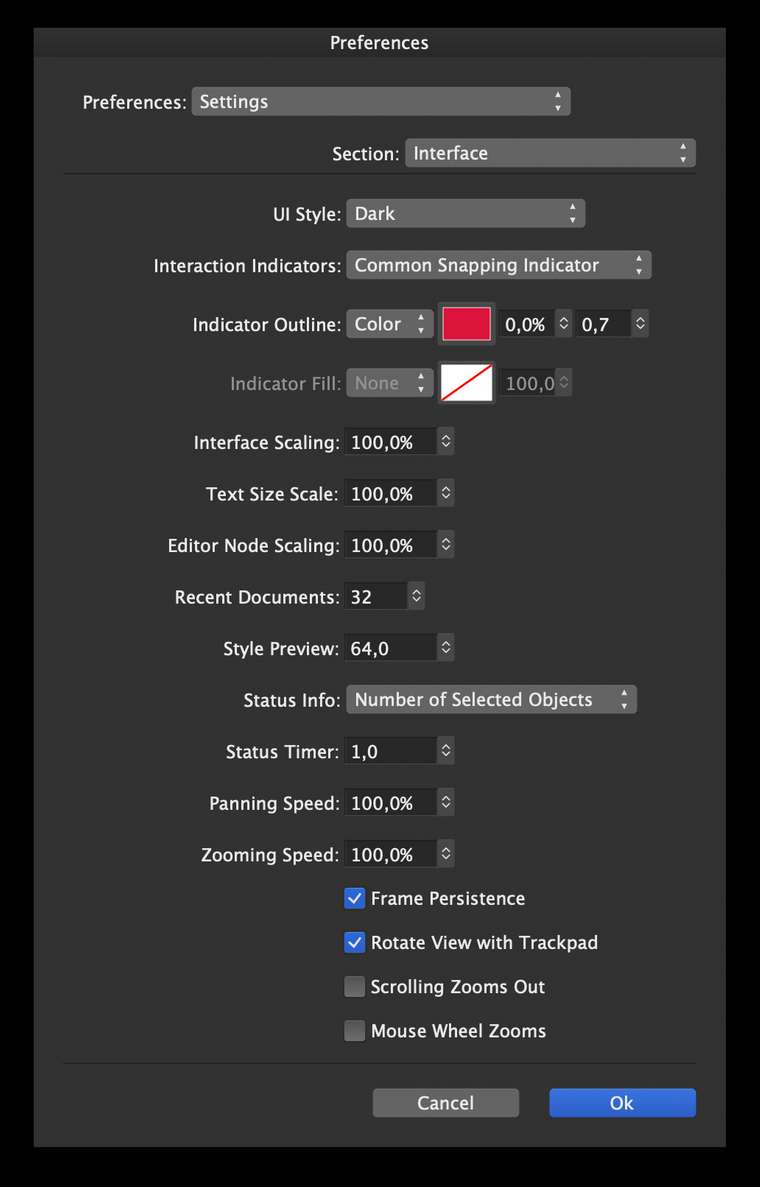Open the Interaction Indicators dropdown
Viewport: 760px width, 1187px height.
(x=499, y=265)
